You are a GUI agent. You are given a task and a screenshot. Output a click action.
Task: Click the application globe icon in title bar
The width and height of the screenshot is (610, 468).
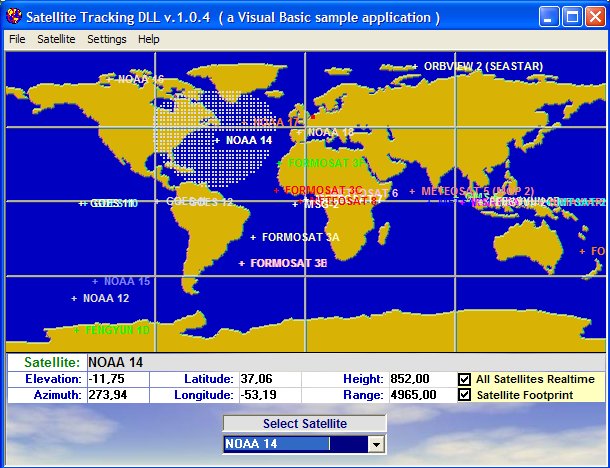(14, 16)
